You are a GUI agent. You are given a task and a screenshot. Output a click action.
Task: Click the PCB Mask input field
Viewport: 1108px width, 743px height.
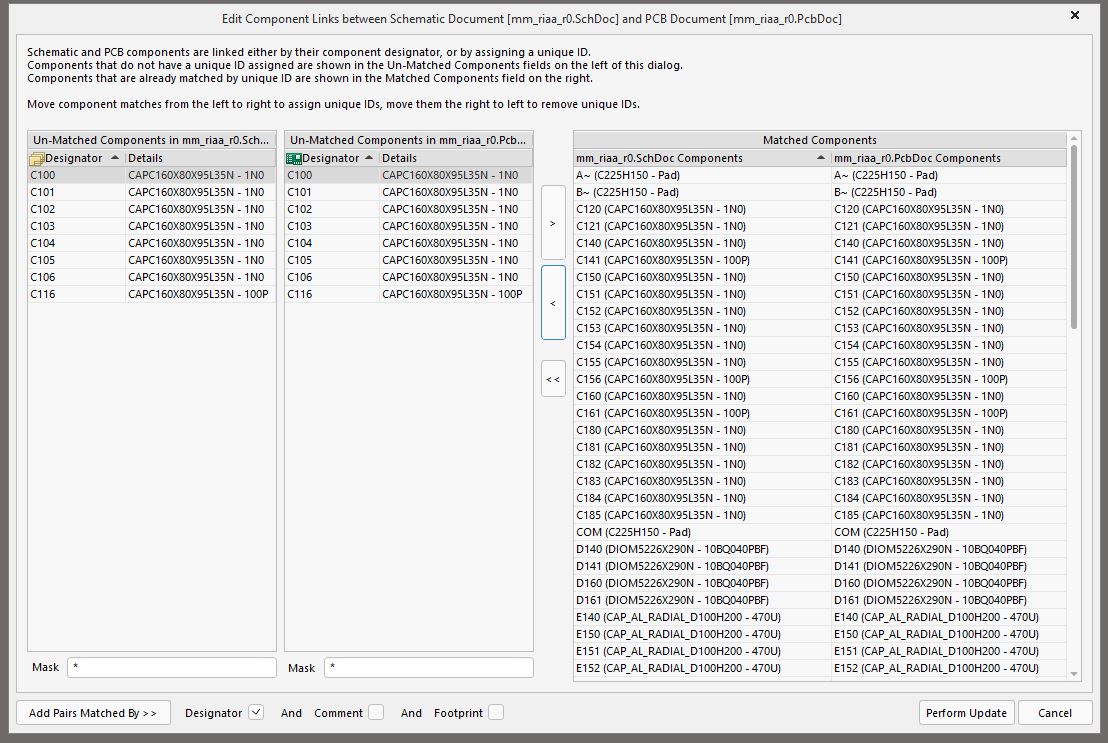[428, 667]
